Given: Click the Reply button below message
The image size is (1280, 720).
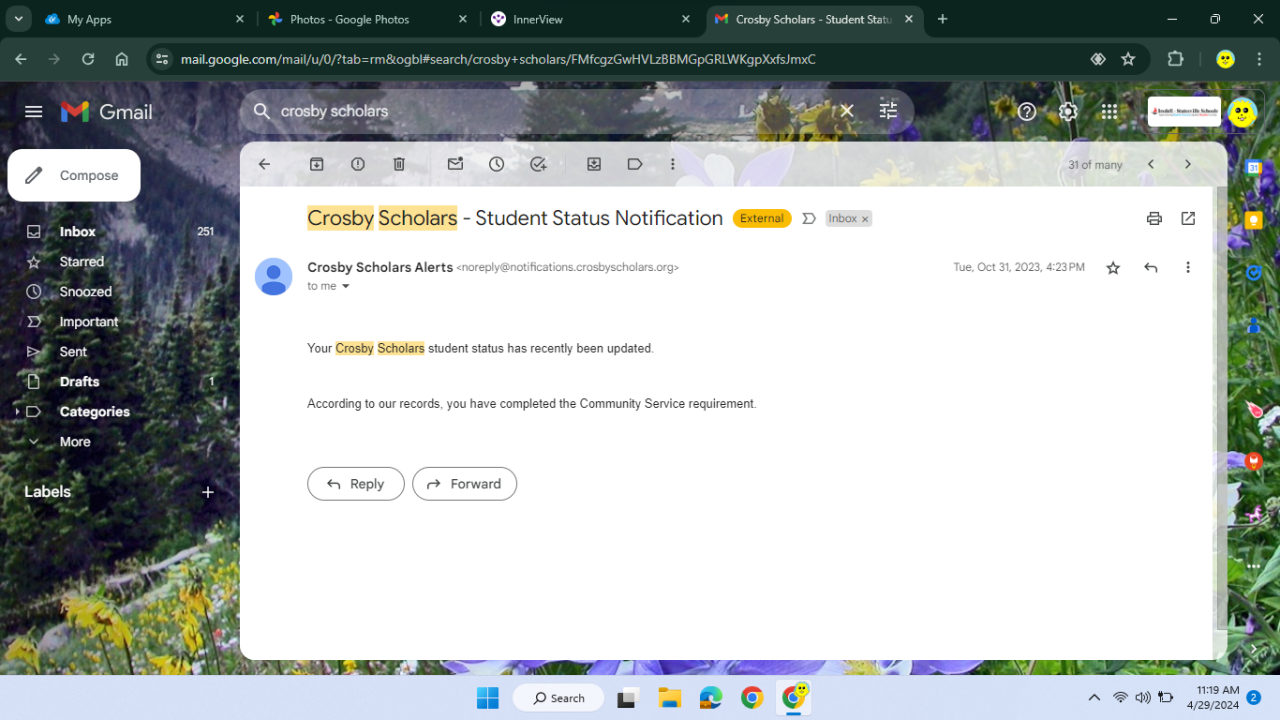Looking at the screenshot, I should point(356,484).
